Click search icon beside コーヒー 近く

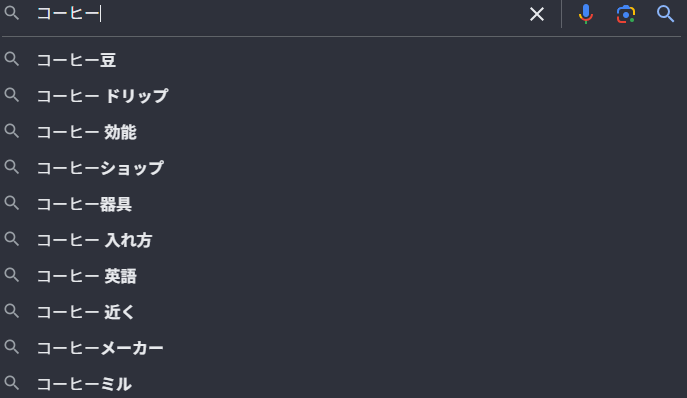point(12,311)
